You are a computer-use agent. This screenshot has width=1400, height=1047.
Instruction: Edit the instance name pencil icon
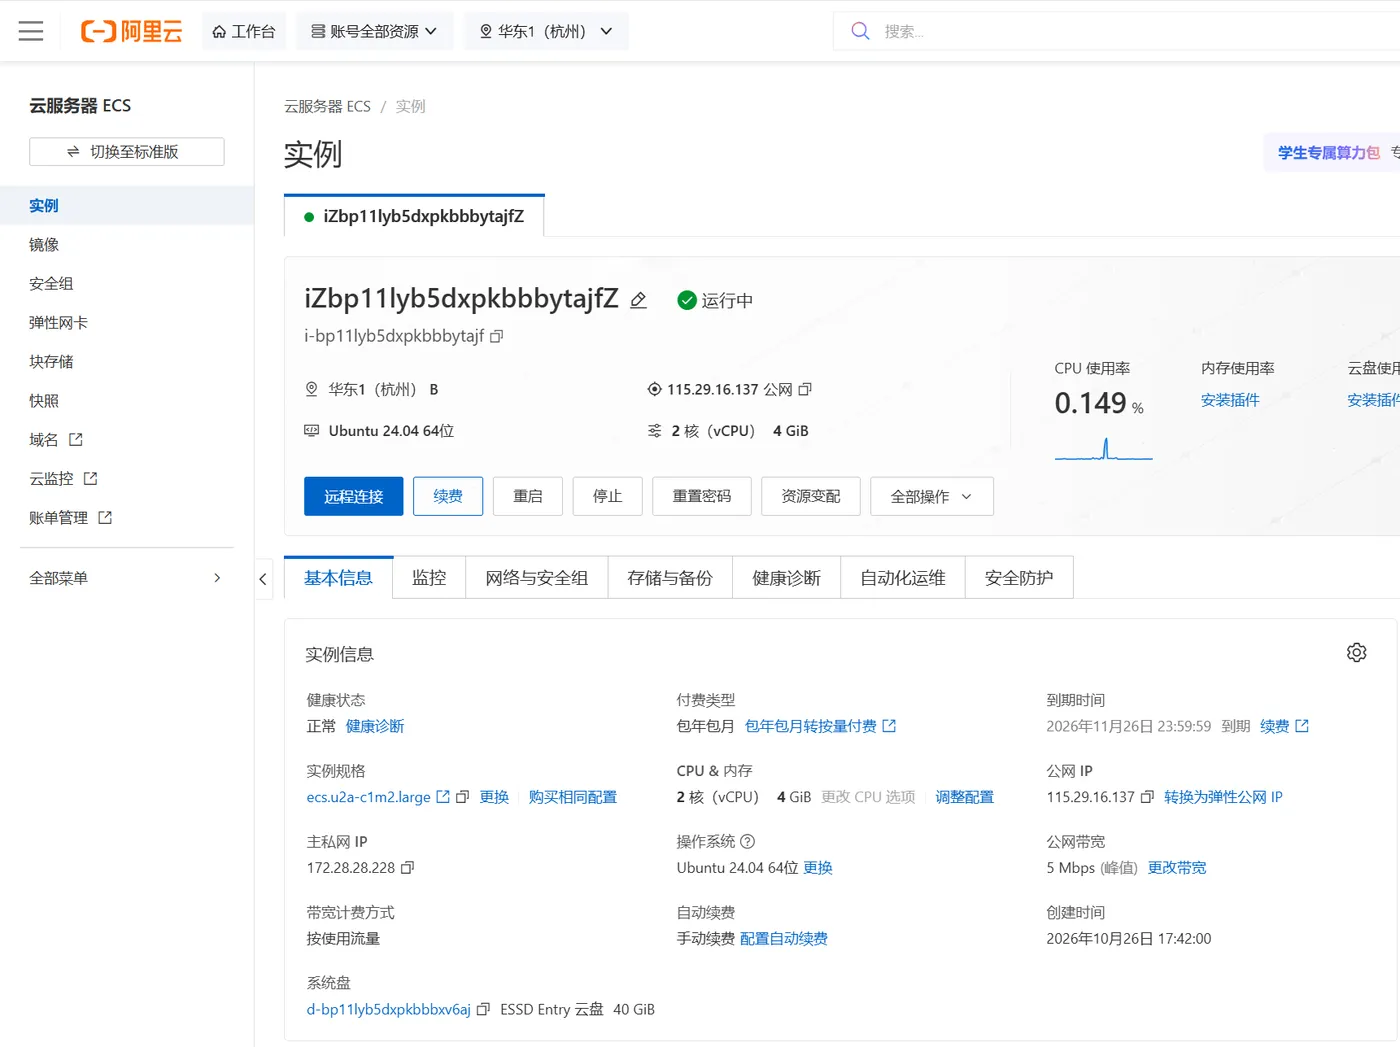pyautogui.click(x=638, y=300)
